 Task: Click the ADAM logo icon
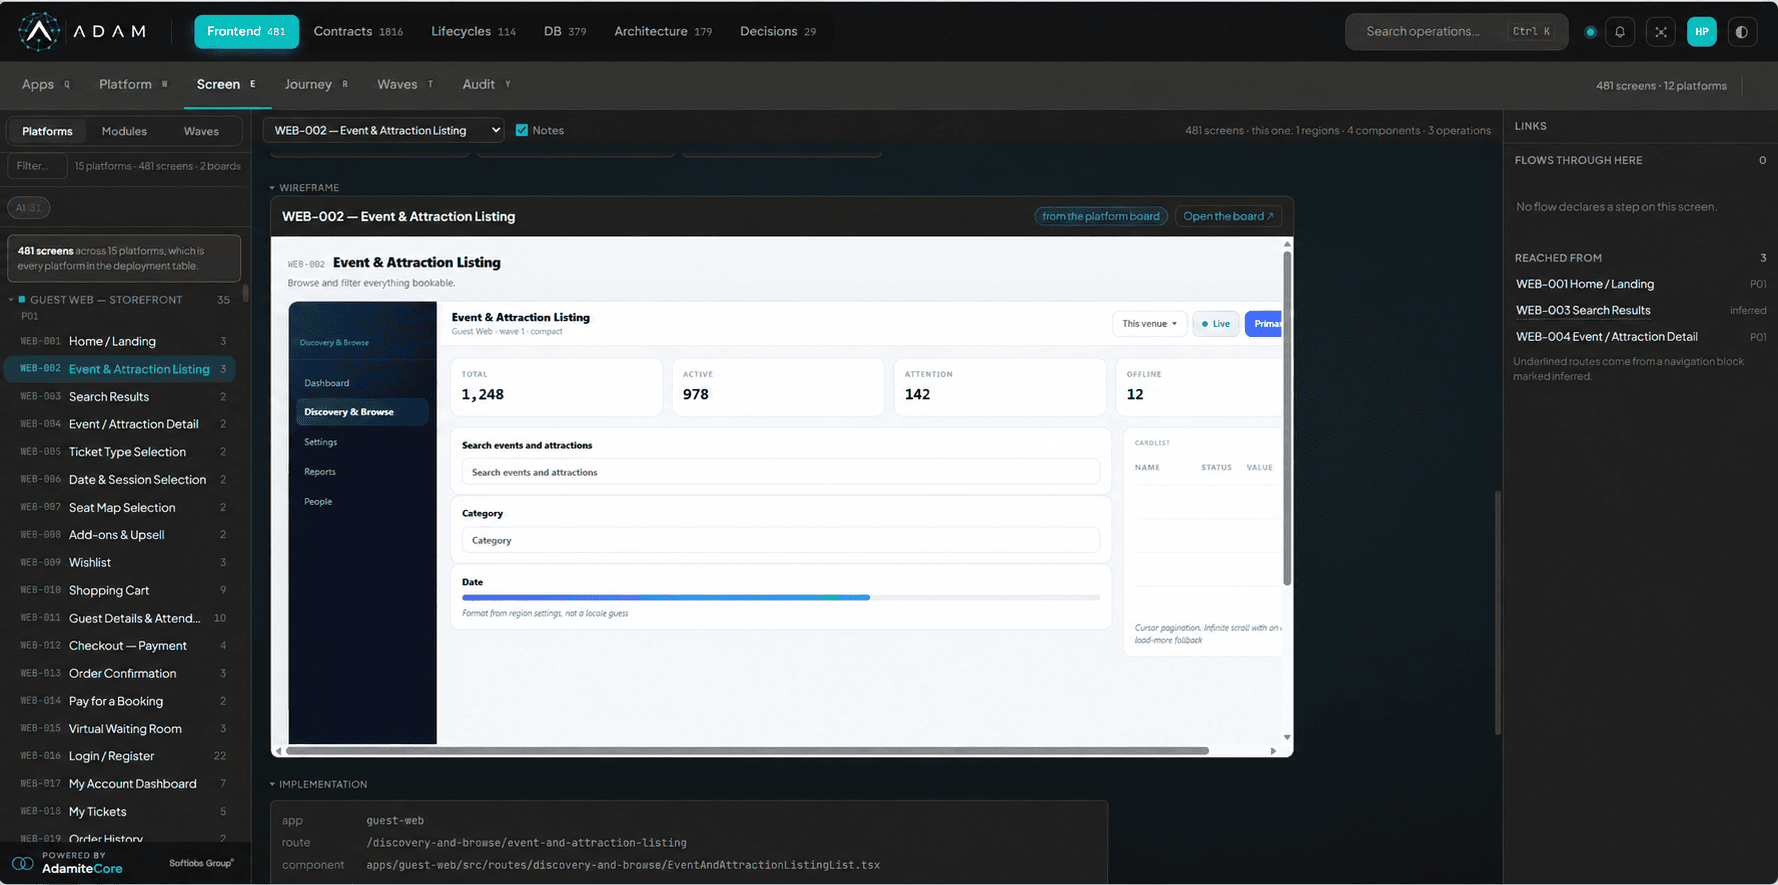[39, 32]
